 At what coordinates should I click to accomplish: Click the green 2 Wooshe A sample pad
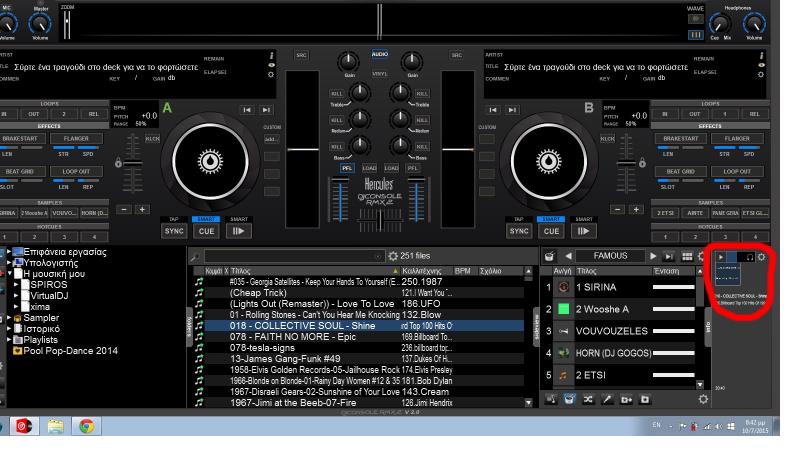[563, 309]
